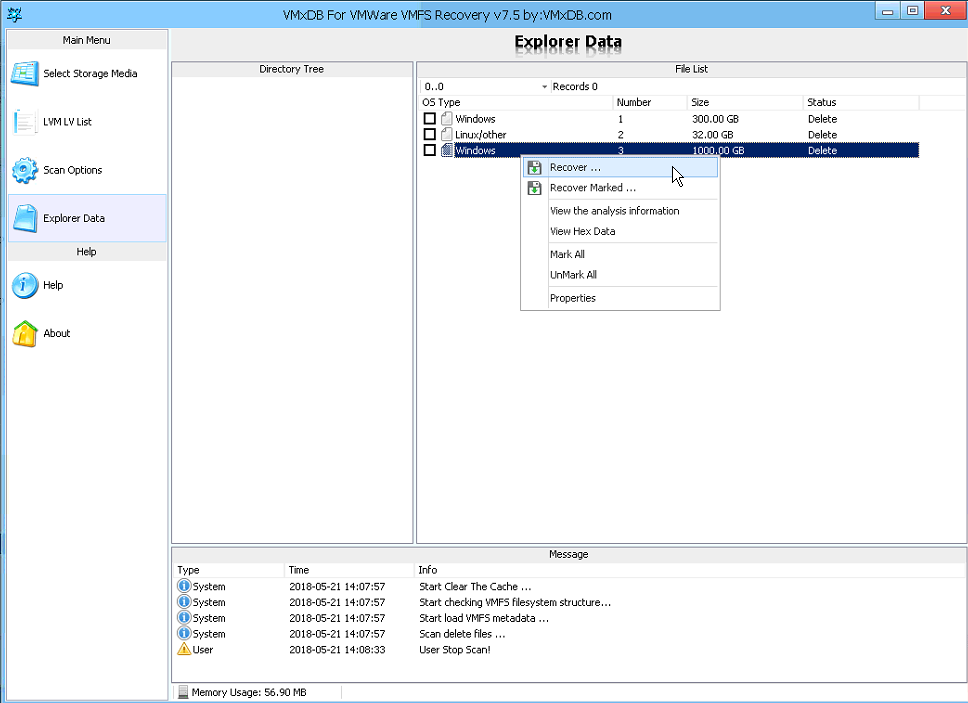Click the application logo in title bar
Viewport: 968px width, 703px height.
pyautogui.click(x=14, y=14)
